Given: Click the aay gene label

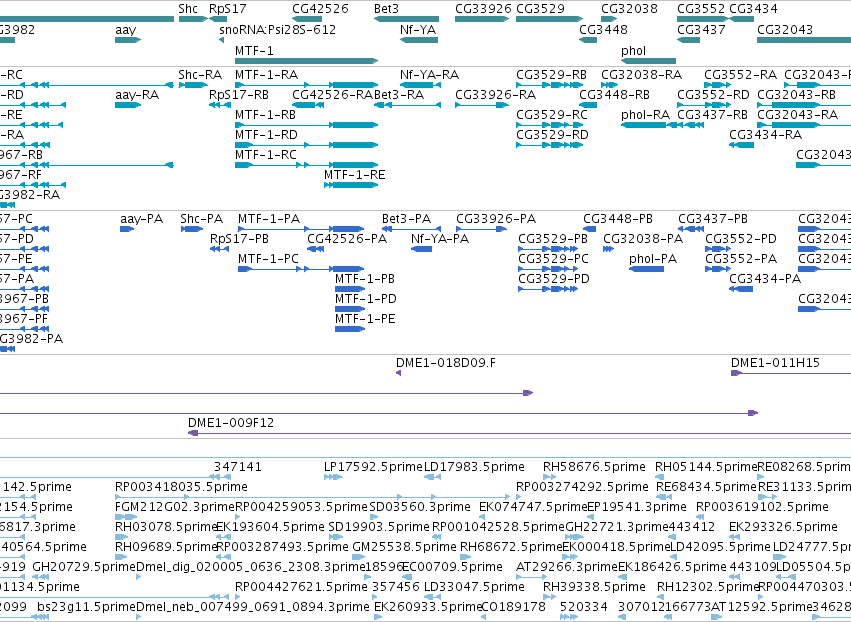Looking at the screenshot, I should coord(125,30).
